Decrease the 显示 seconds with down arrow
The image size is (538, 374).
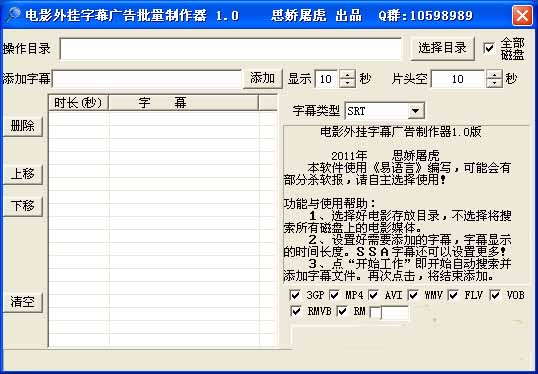(x=347, y=83)
